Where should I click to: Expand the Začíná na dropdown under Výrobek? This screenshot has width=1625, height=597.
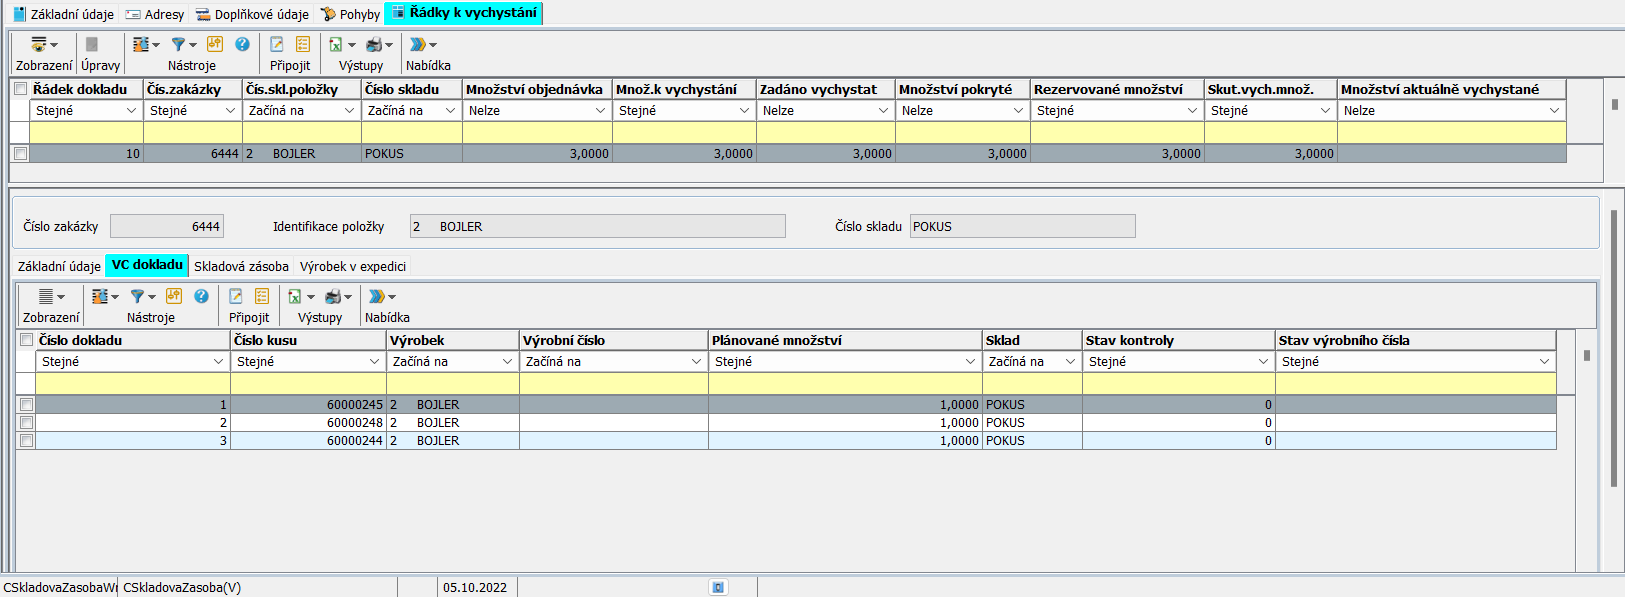point(507,362)
